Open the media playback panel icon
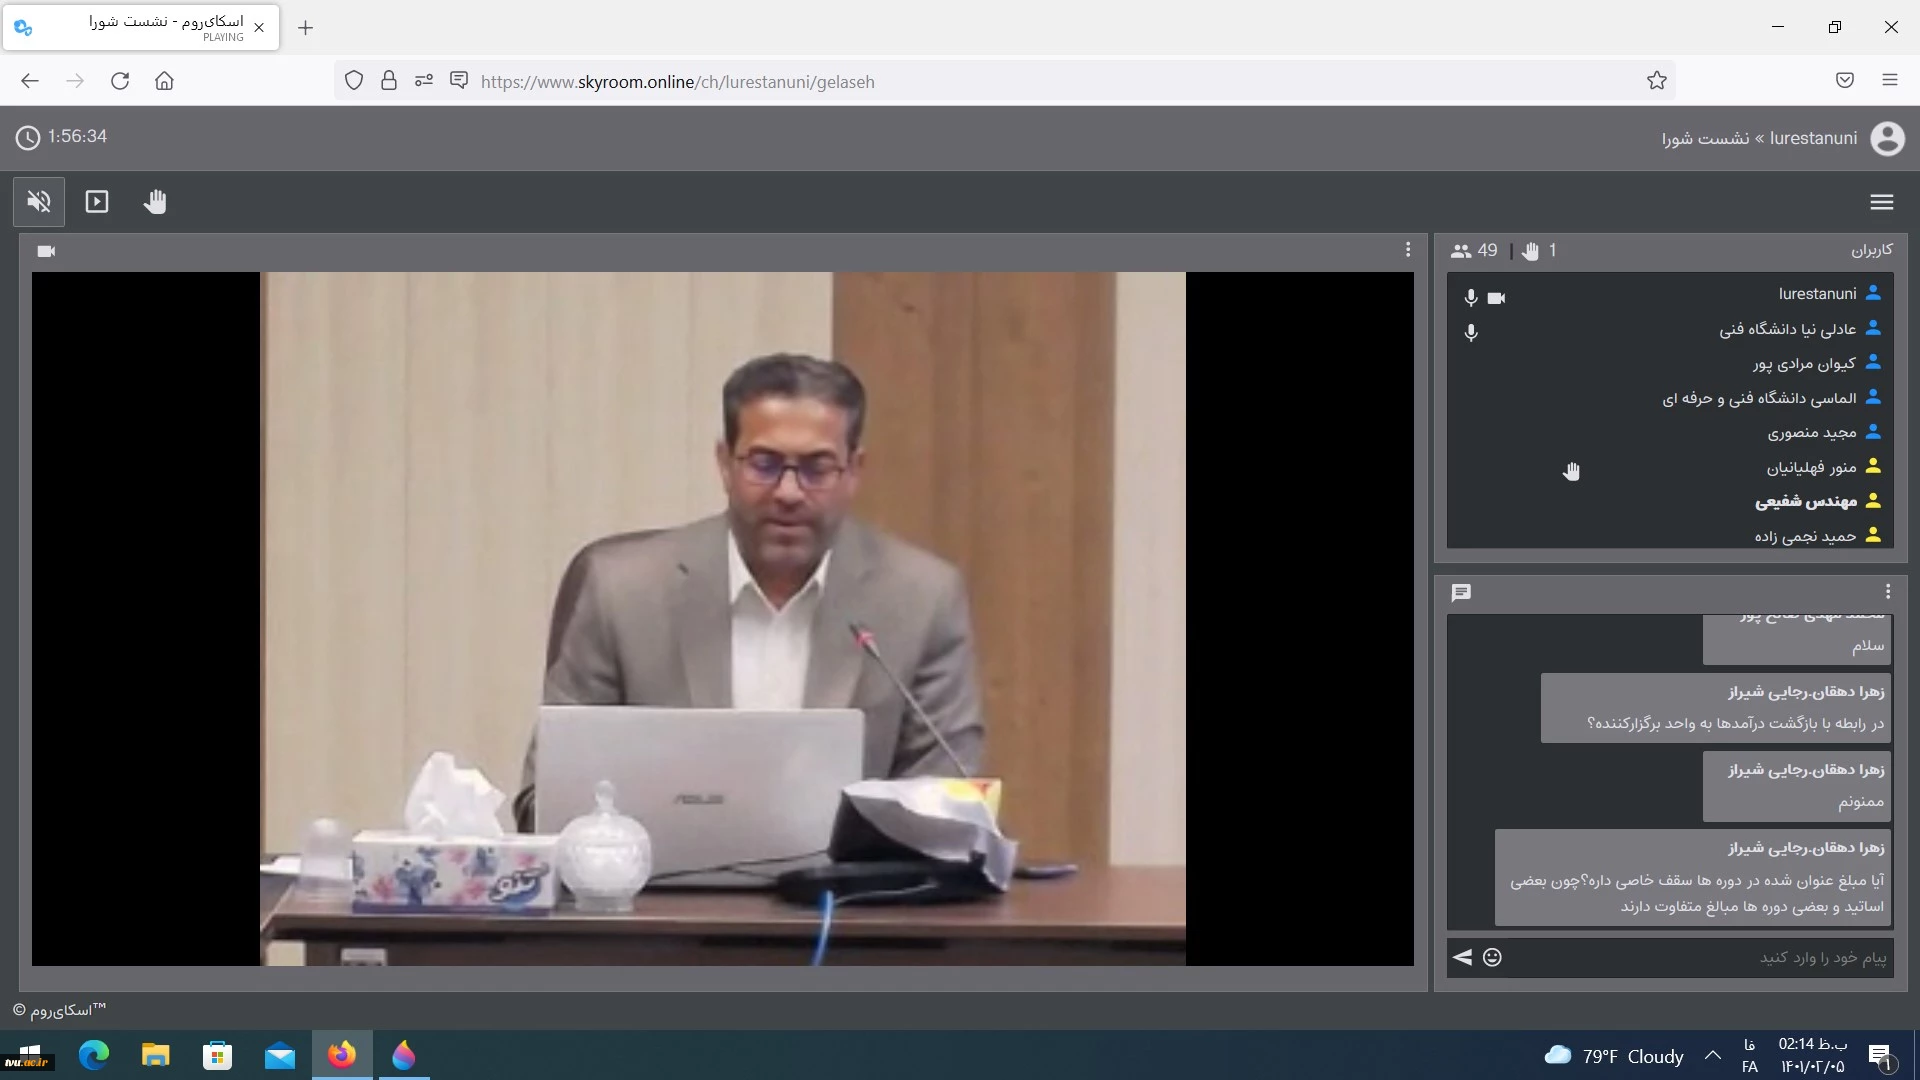1920x1080 pixels. [x=97, y=202]
